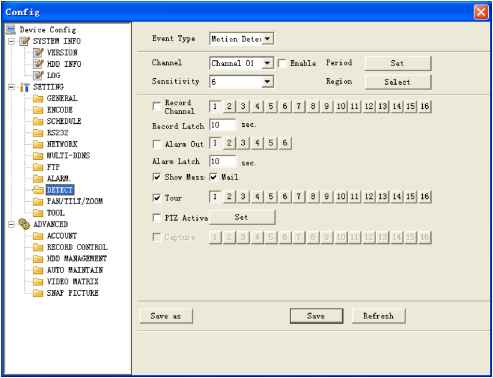Click the Region Select button
Viewport: 493px width, 378px height.
[x=398, y=82]
